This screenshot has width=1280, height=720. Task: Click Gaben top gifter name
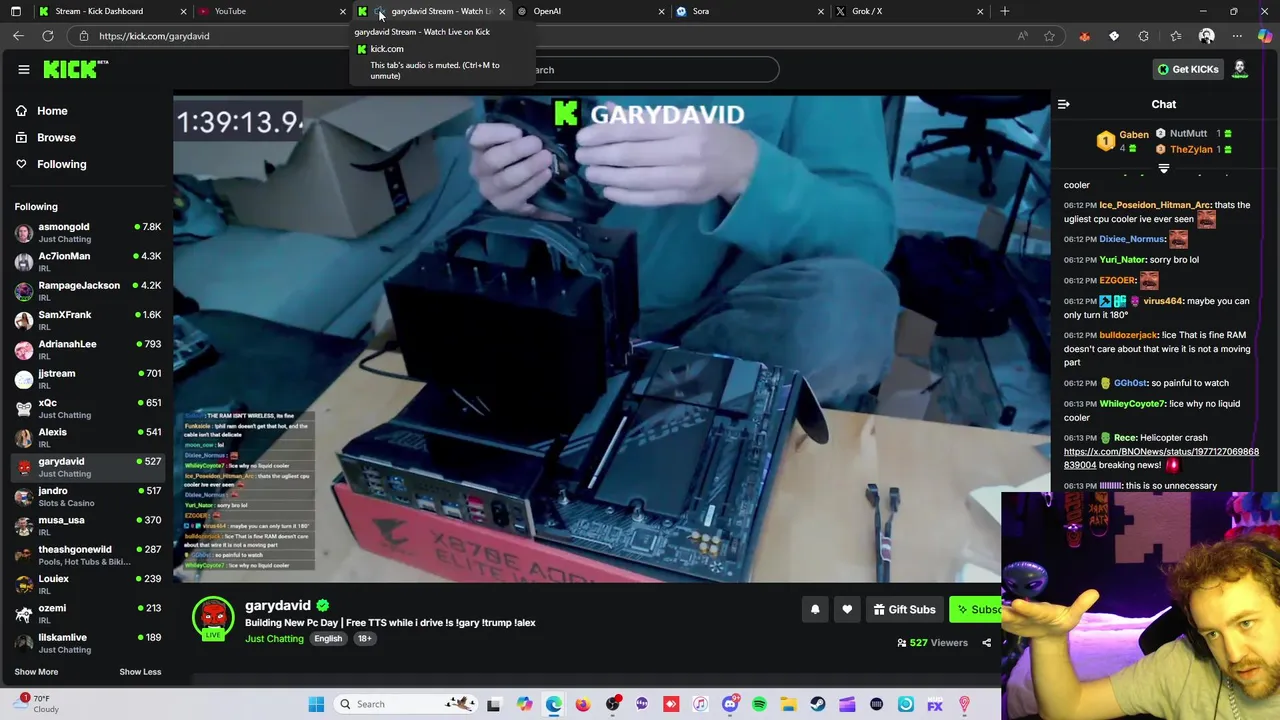coord(1133,134)
